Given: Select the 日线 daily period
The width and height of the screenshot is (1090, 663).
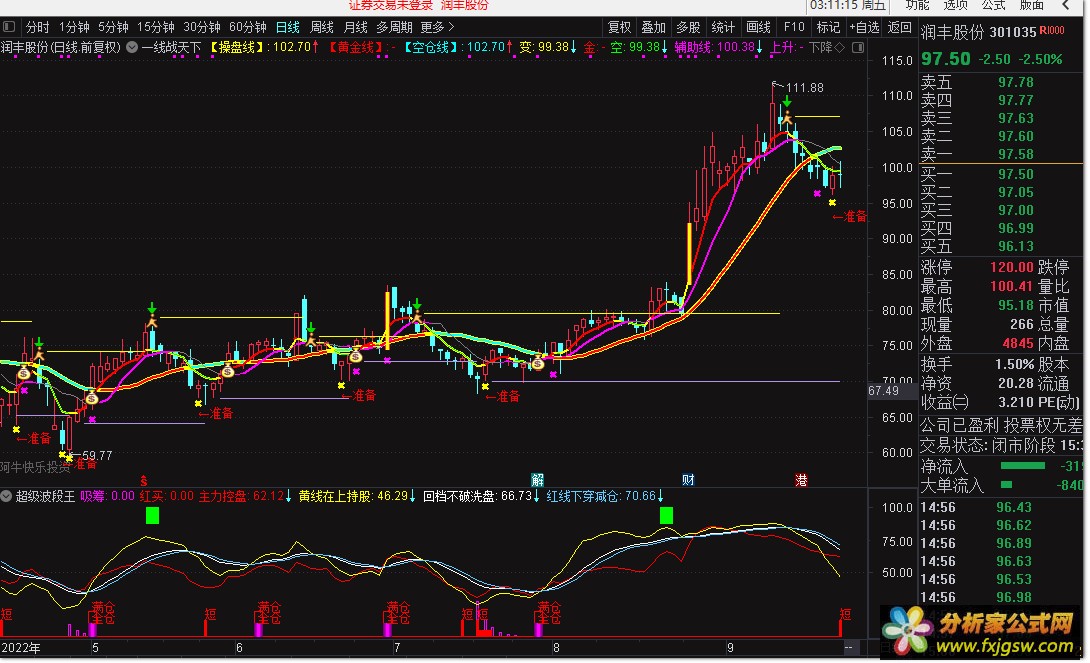Looking at the screenshot, I should click(x=288, y=27).
